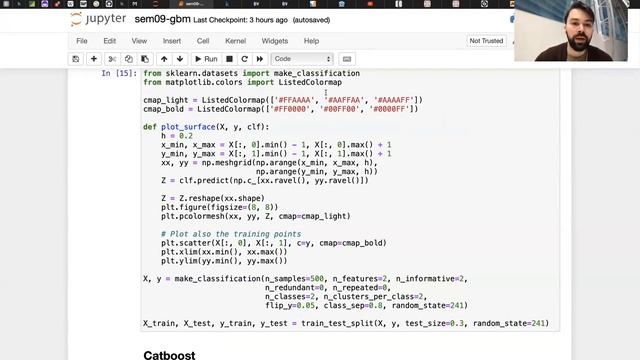The image size is (640, 360).
Task: Open the command palette keyboard icon
Action: (x=347, y=59)
